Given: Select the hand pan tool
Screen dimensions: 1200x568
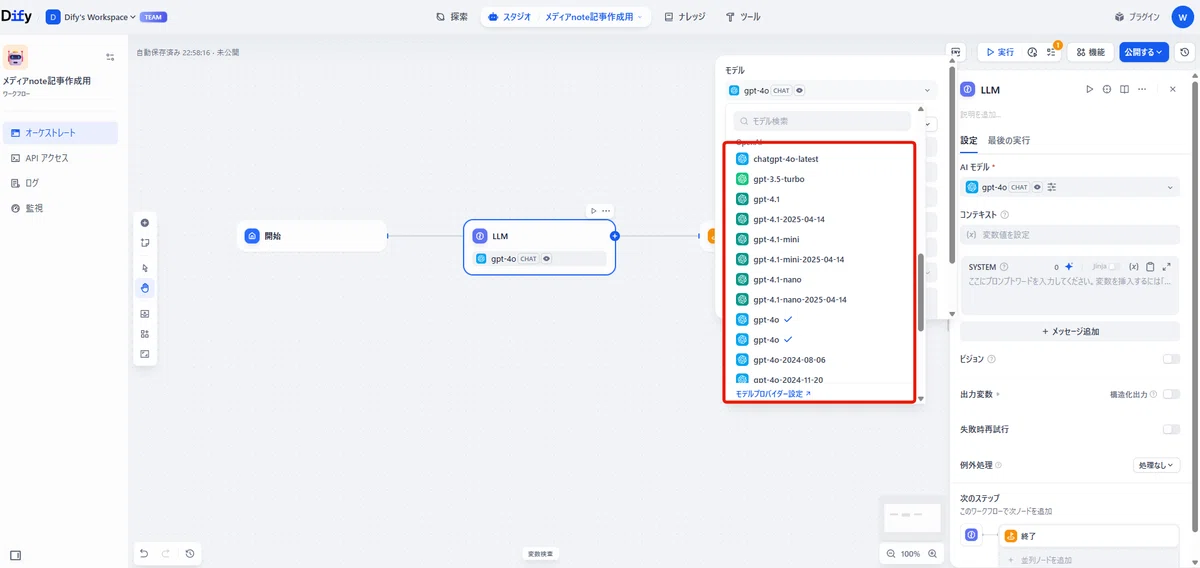Looking at the screenshot, I should click(x=145, y=288).
